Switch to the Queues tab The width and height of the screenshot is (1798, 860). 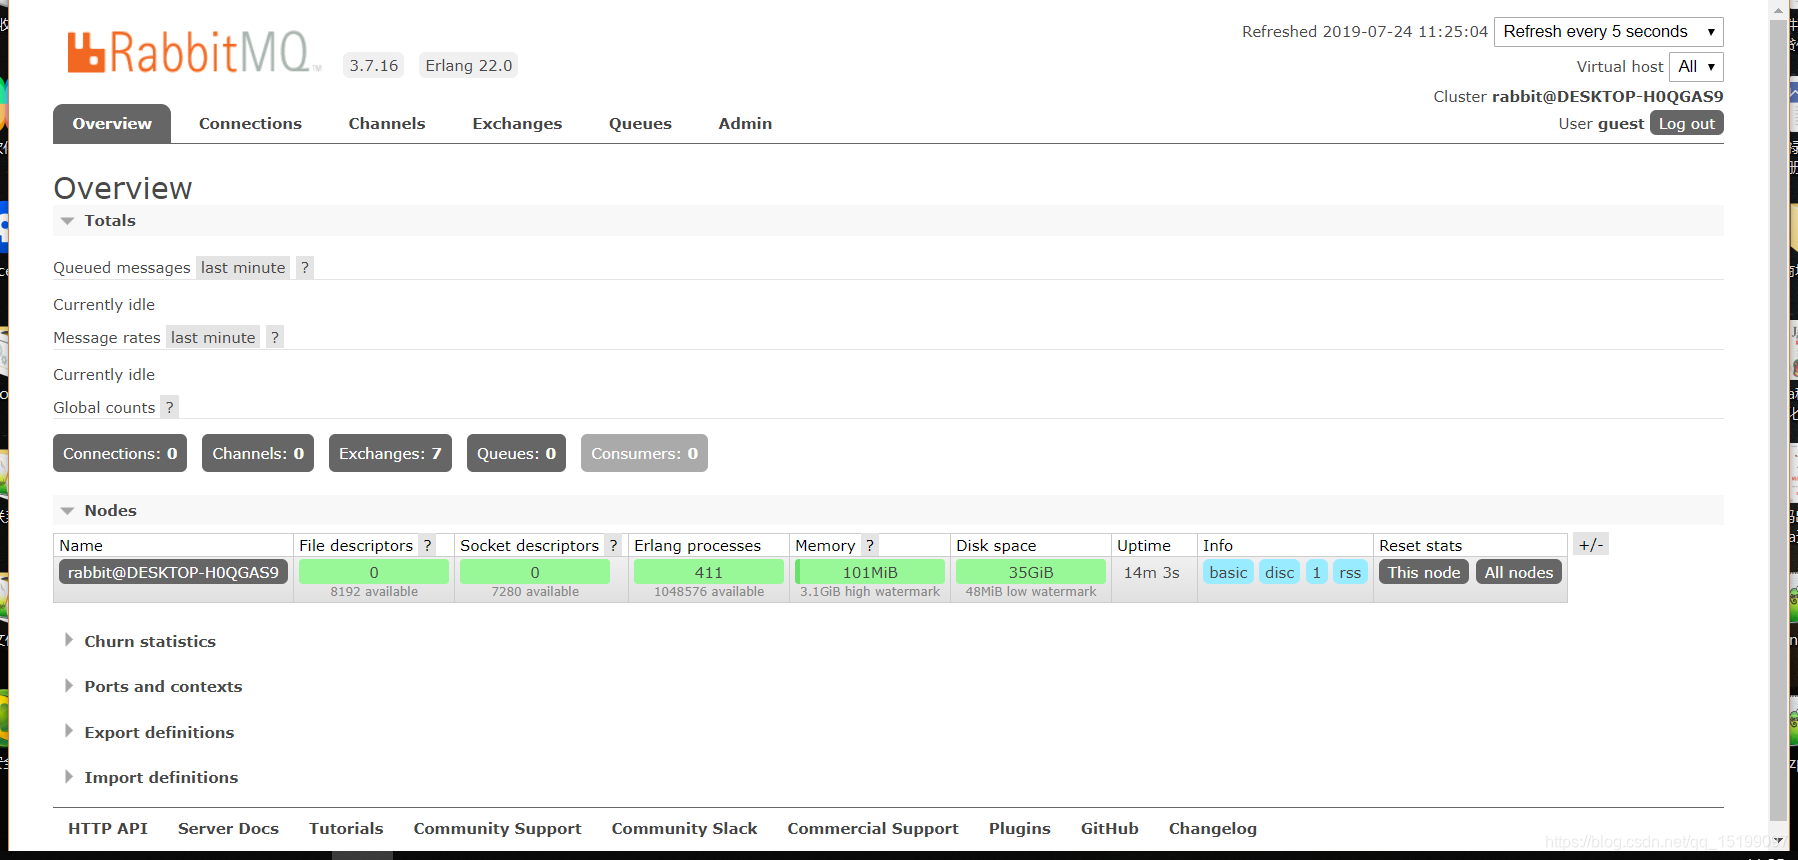(640, 124)
